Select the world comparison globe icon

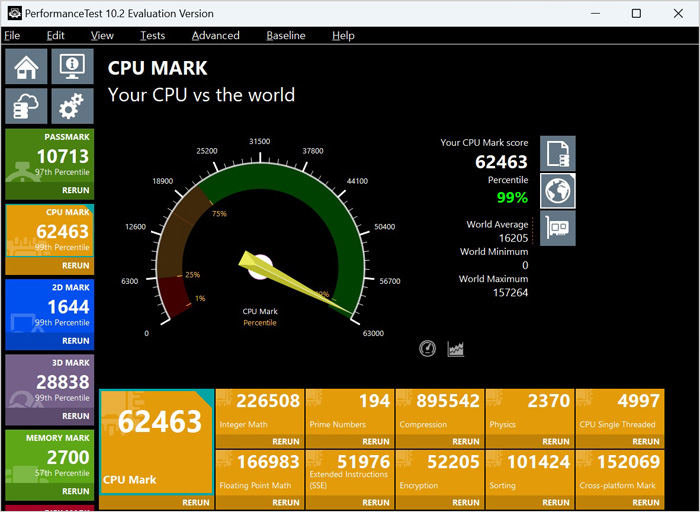(558, 191)
